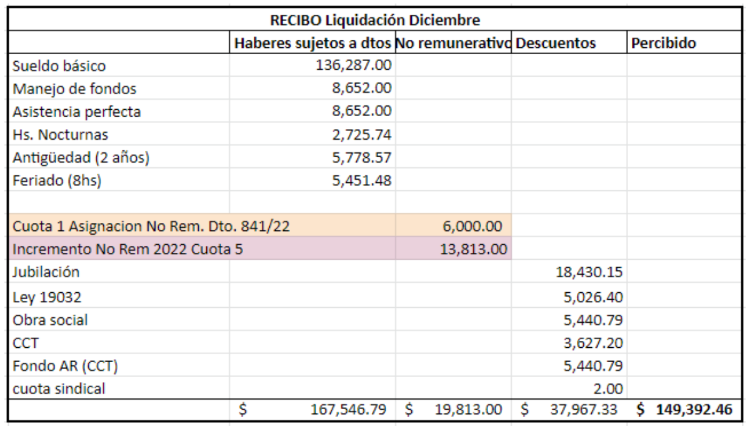
Task: Select the Hs. Nocturnas value 2,725.74
Action: (x=361, y=134)
